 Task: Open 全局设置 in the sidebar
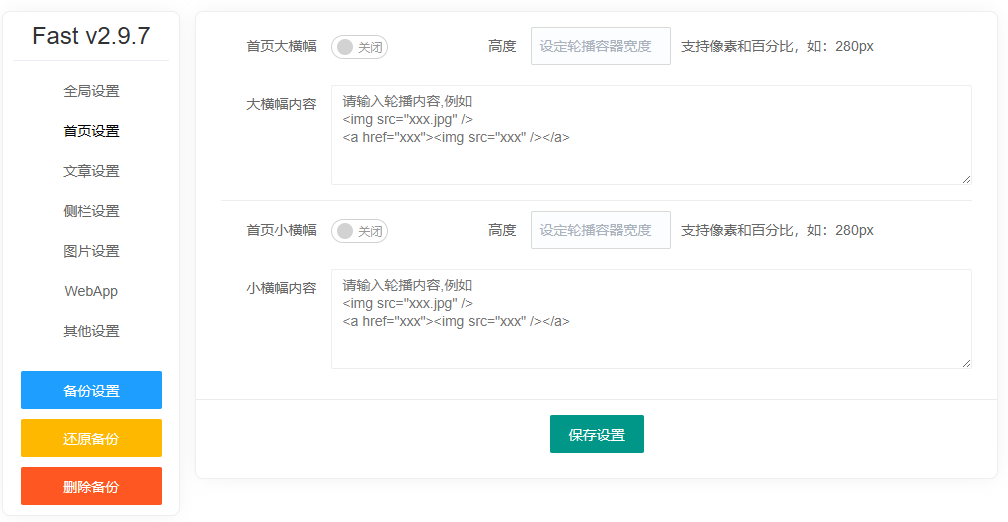tap(91, 91)
